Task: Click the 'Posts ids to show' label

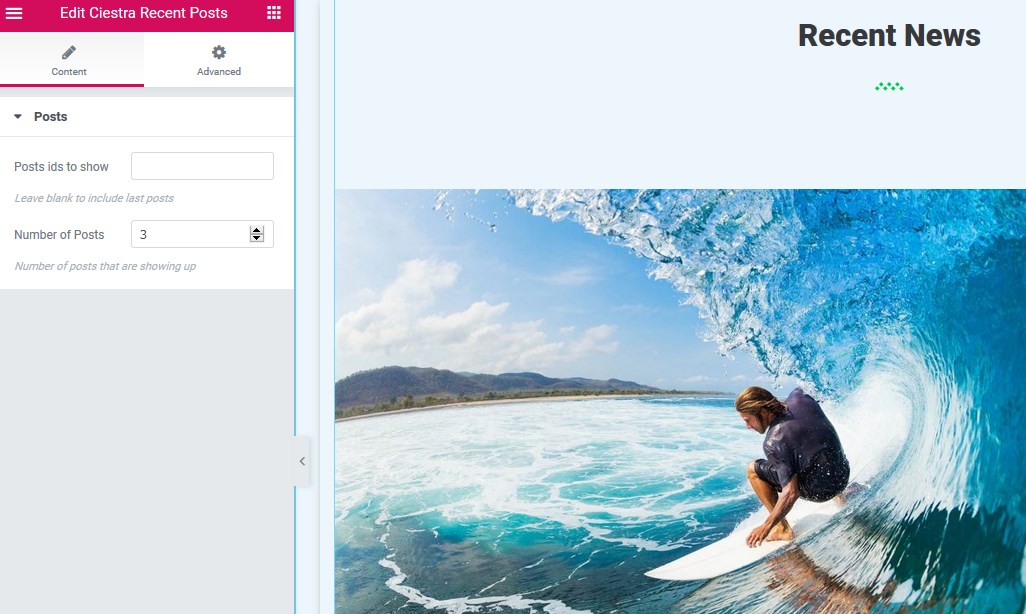Action: click(x=62, y=167)
